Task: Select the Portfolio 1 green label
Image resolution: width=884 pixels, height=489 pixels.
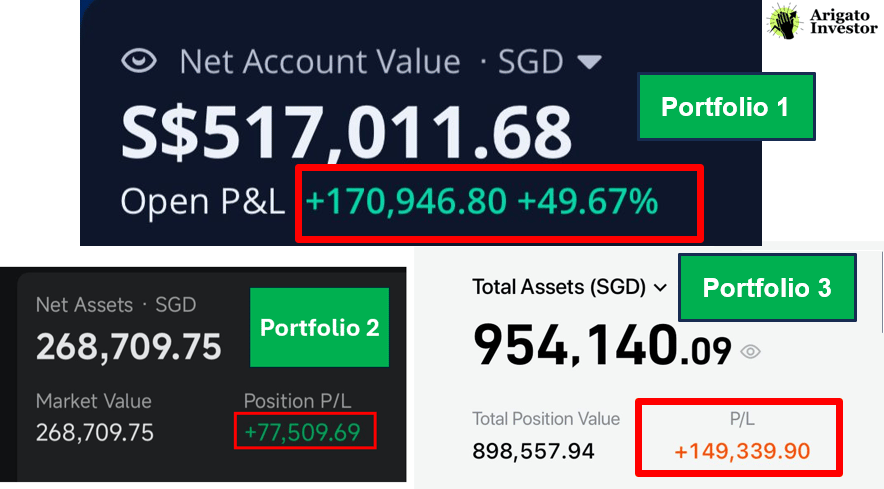Action: pos(726,107)
